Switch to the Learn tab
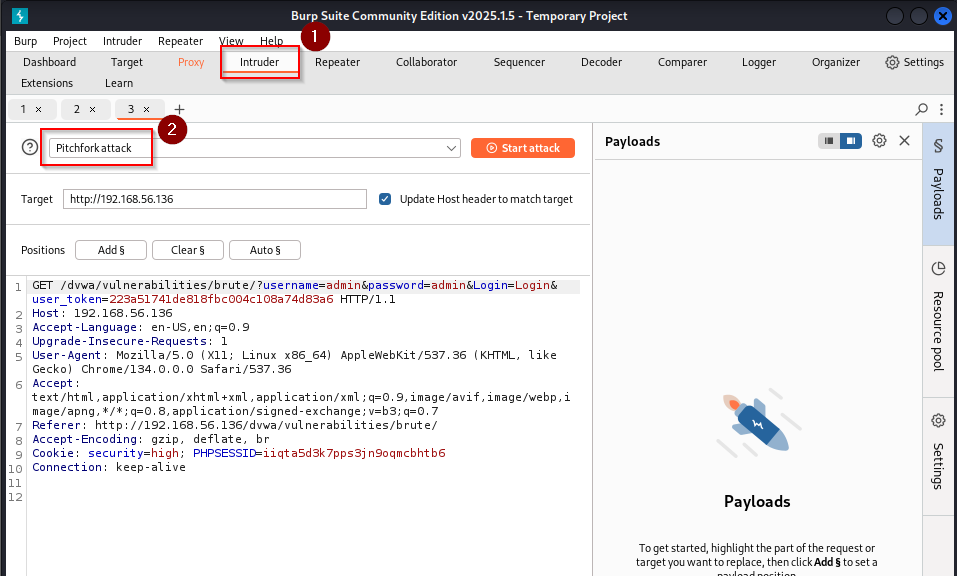Screen dimensions: 957x576 (x=119, y=83)
